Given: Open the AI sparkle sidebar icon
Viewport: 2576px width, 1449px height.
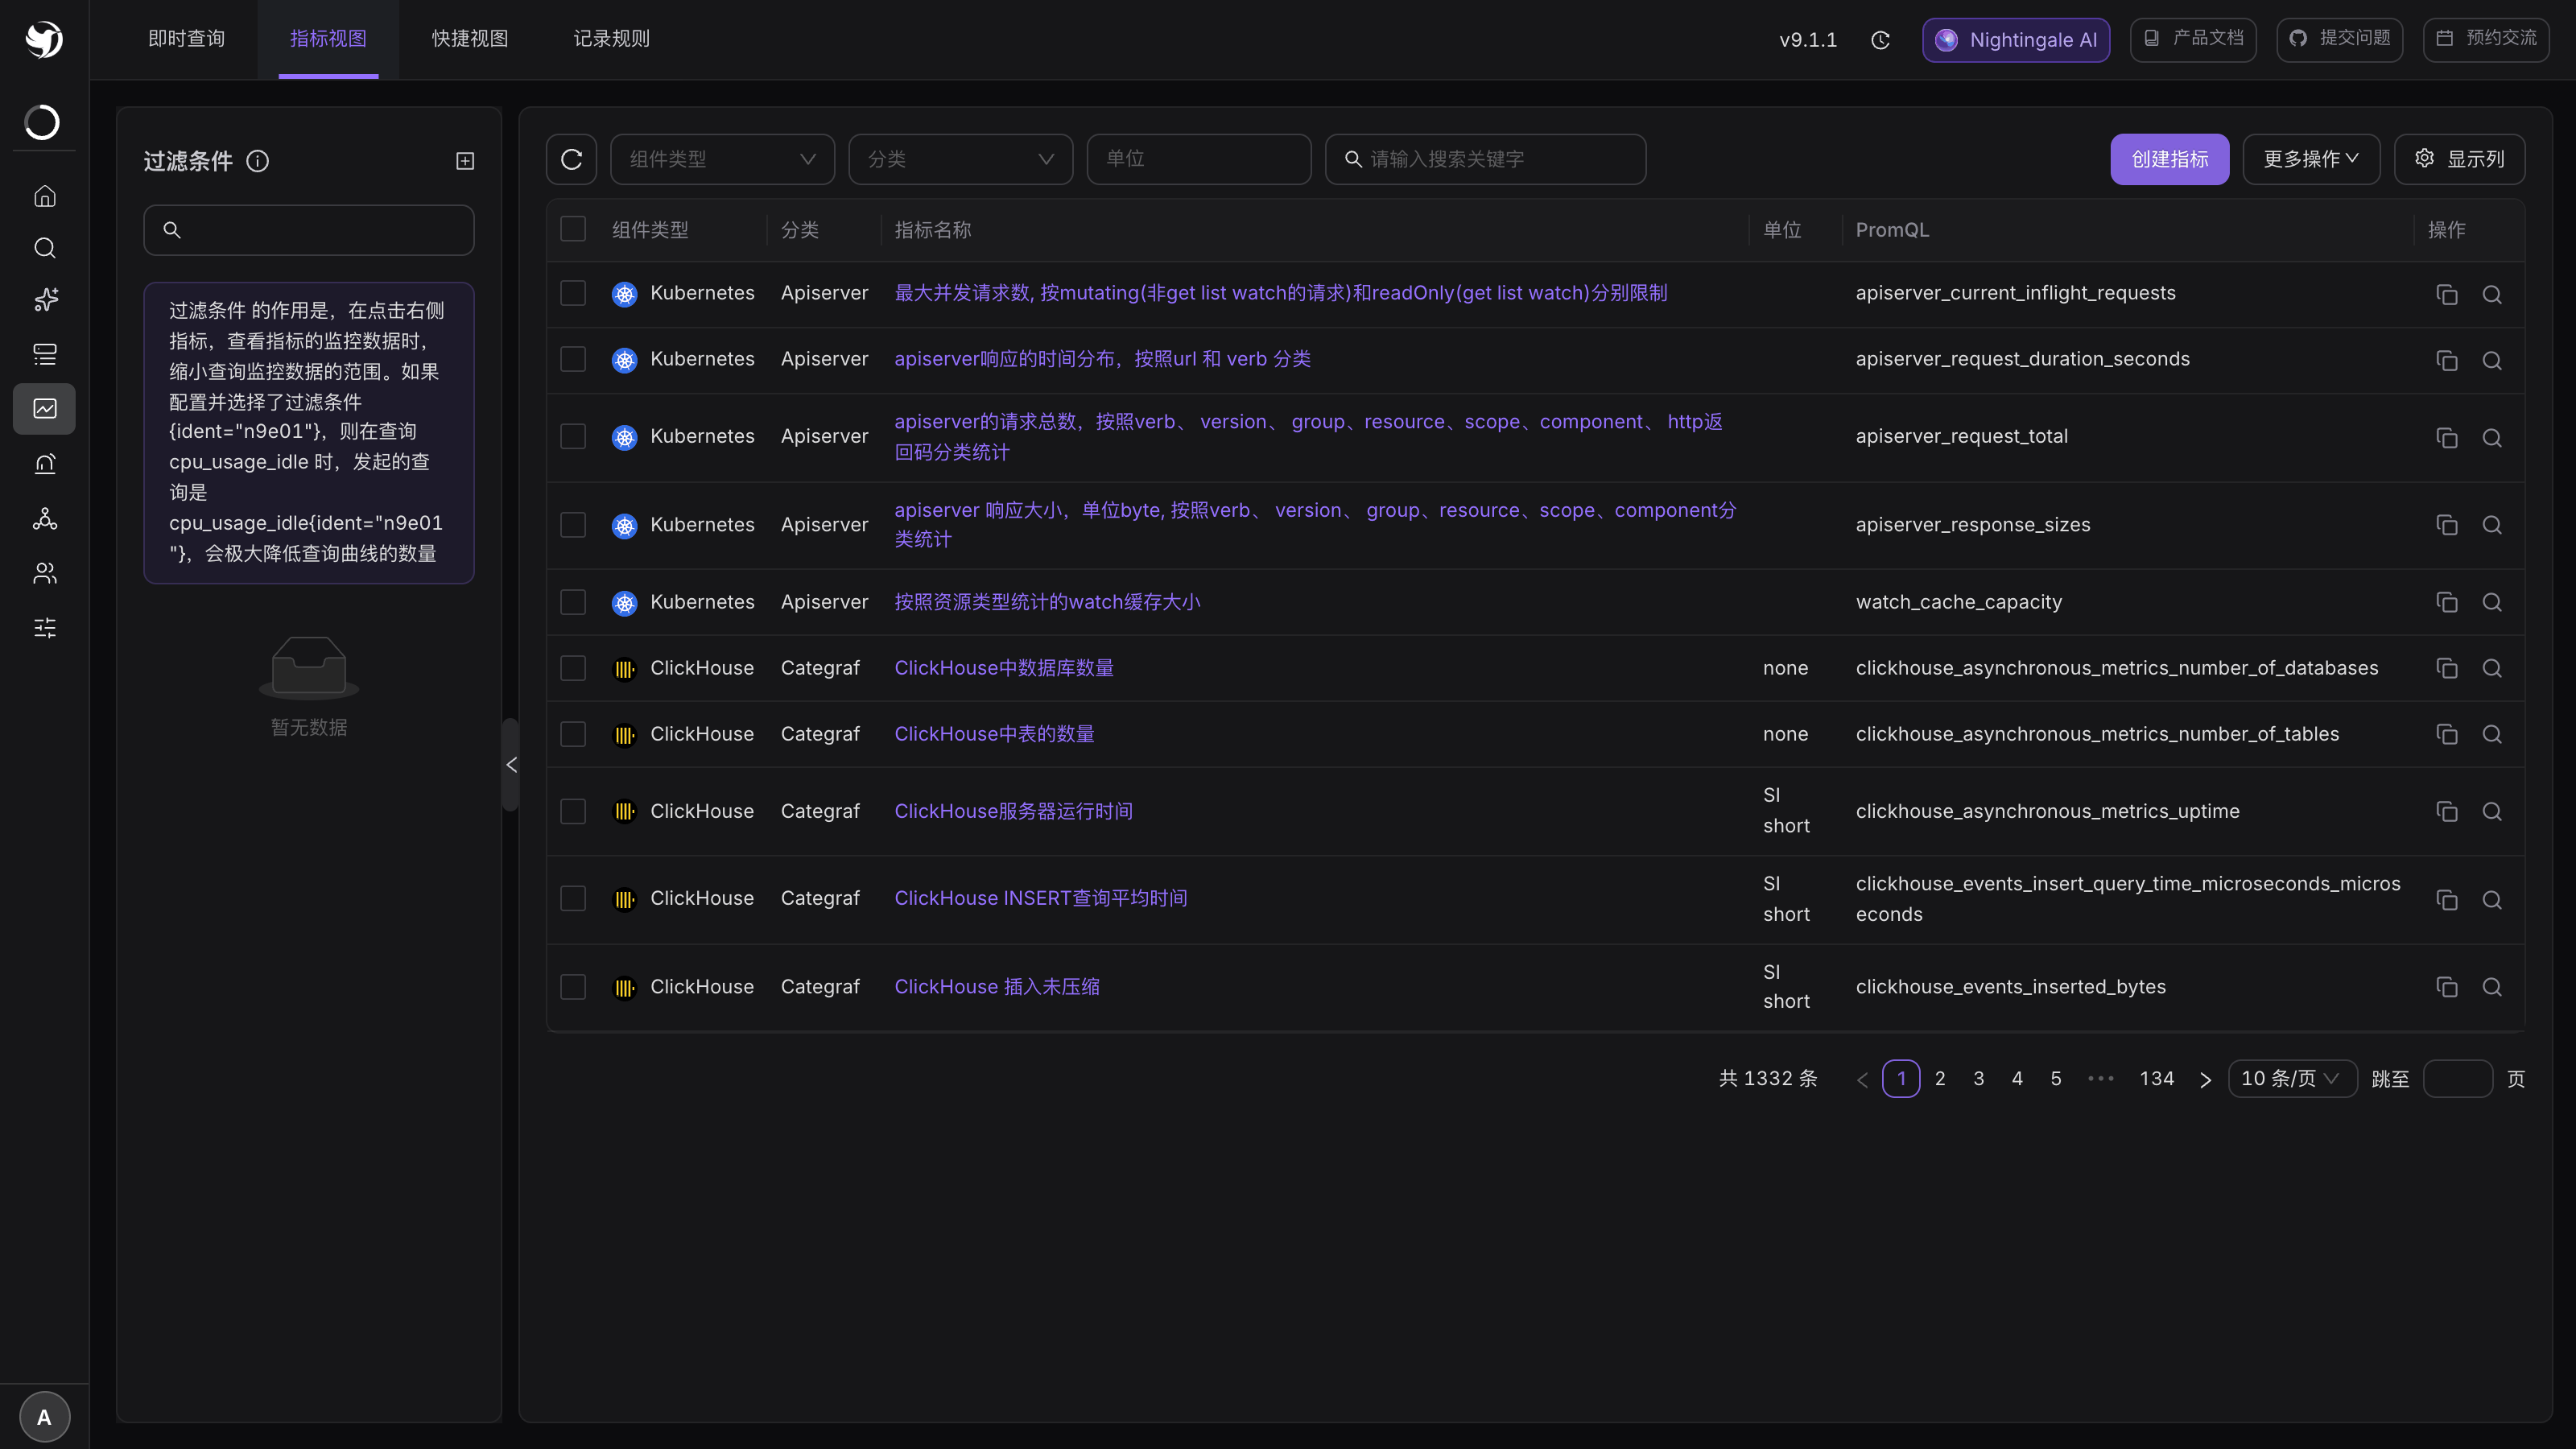Looking at the screenshot, I should [x=45, y=300].
